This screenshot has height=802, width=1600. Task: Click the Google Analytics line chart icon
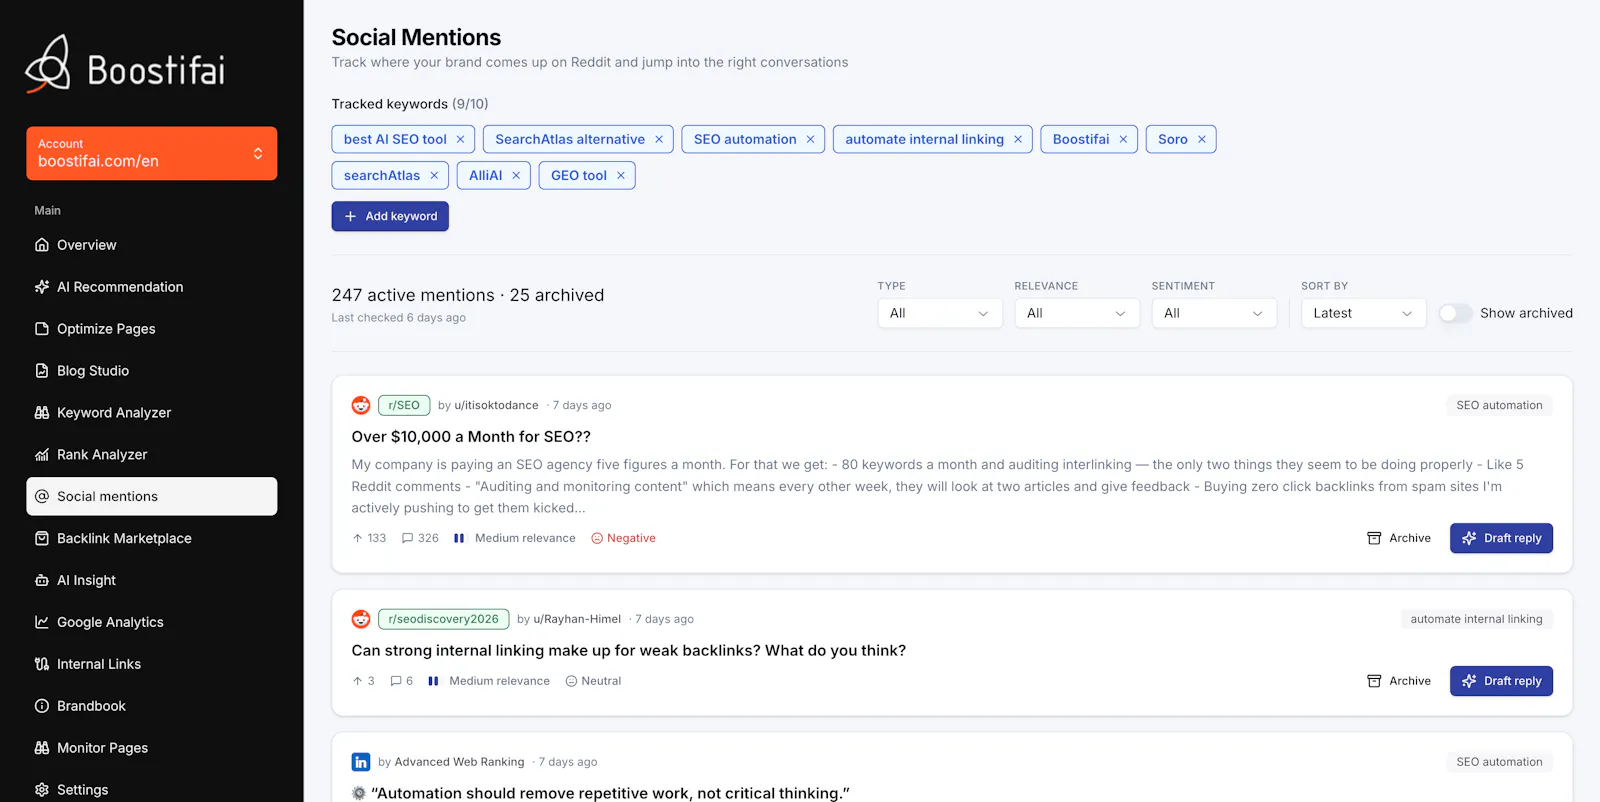point(42,622)
